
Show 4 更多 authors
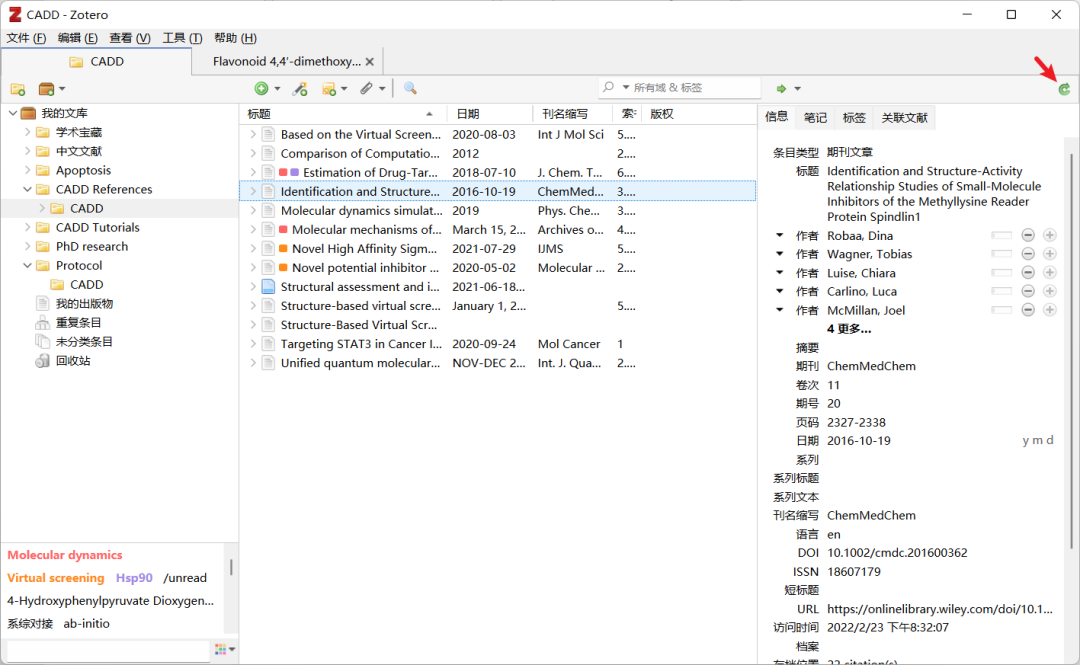pyautogui.click(x=849, y=329)
